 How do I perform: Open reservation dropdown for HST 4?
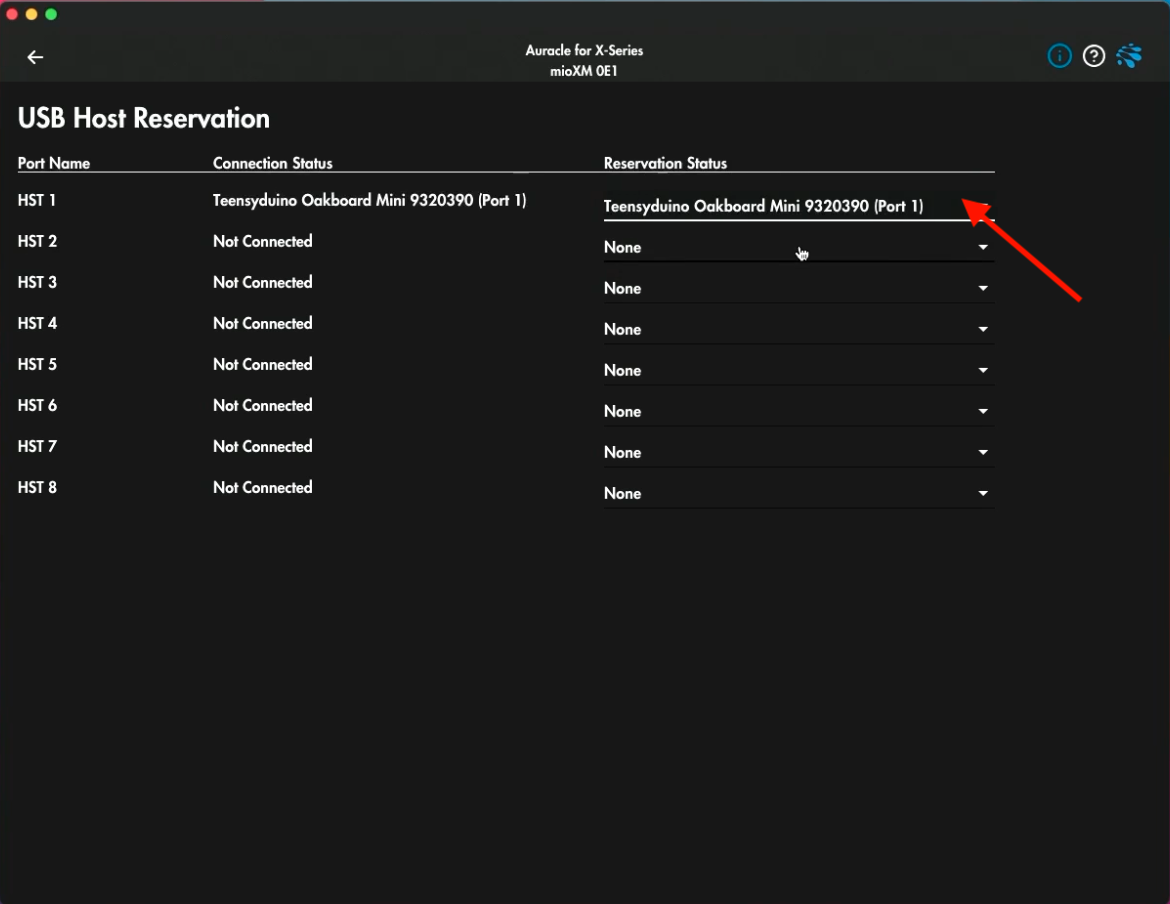pos(798,330)
